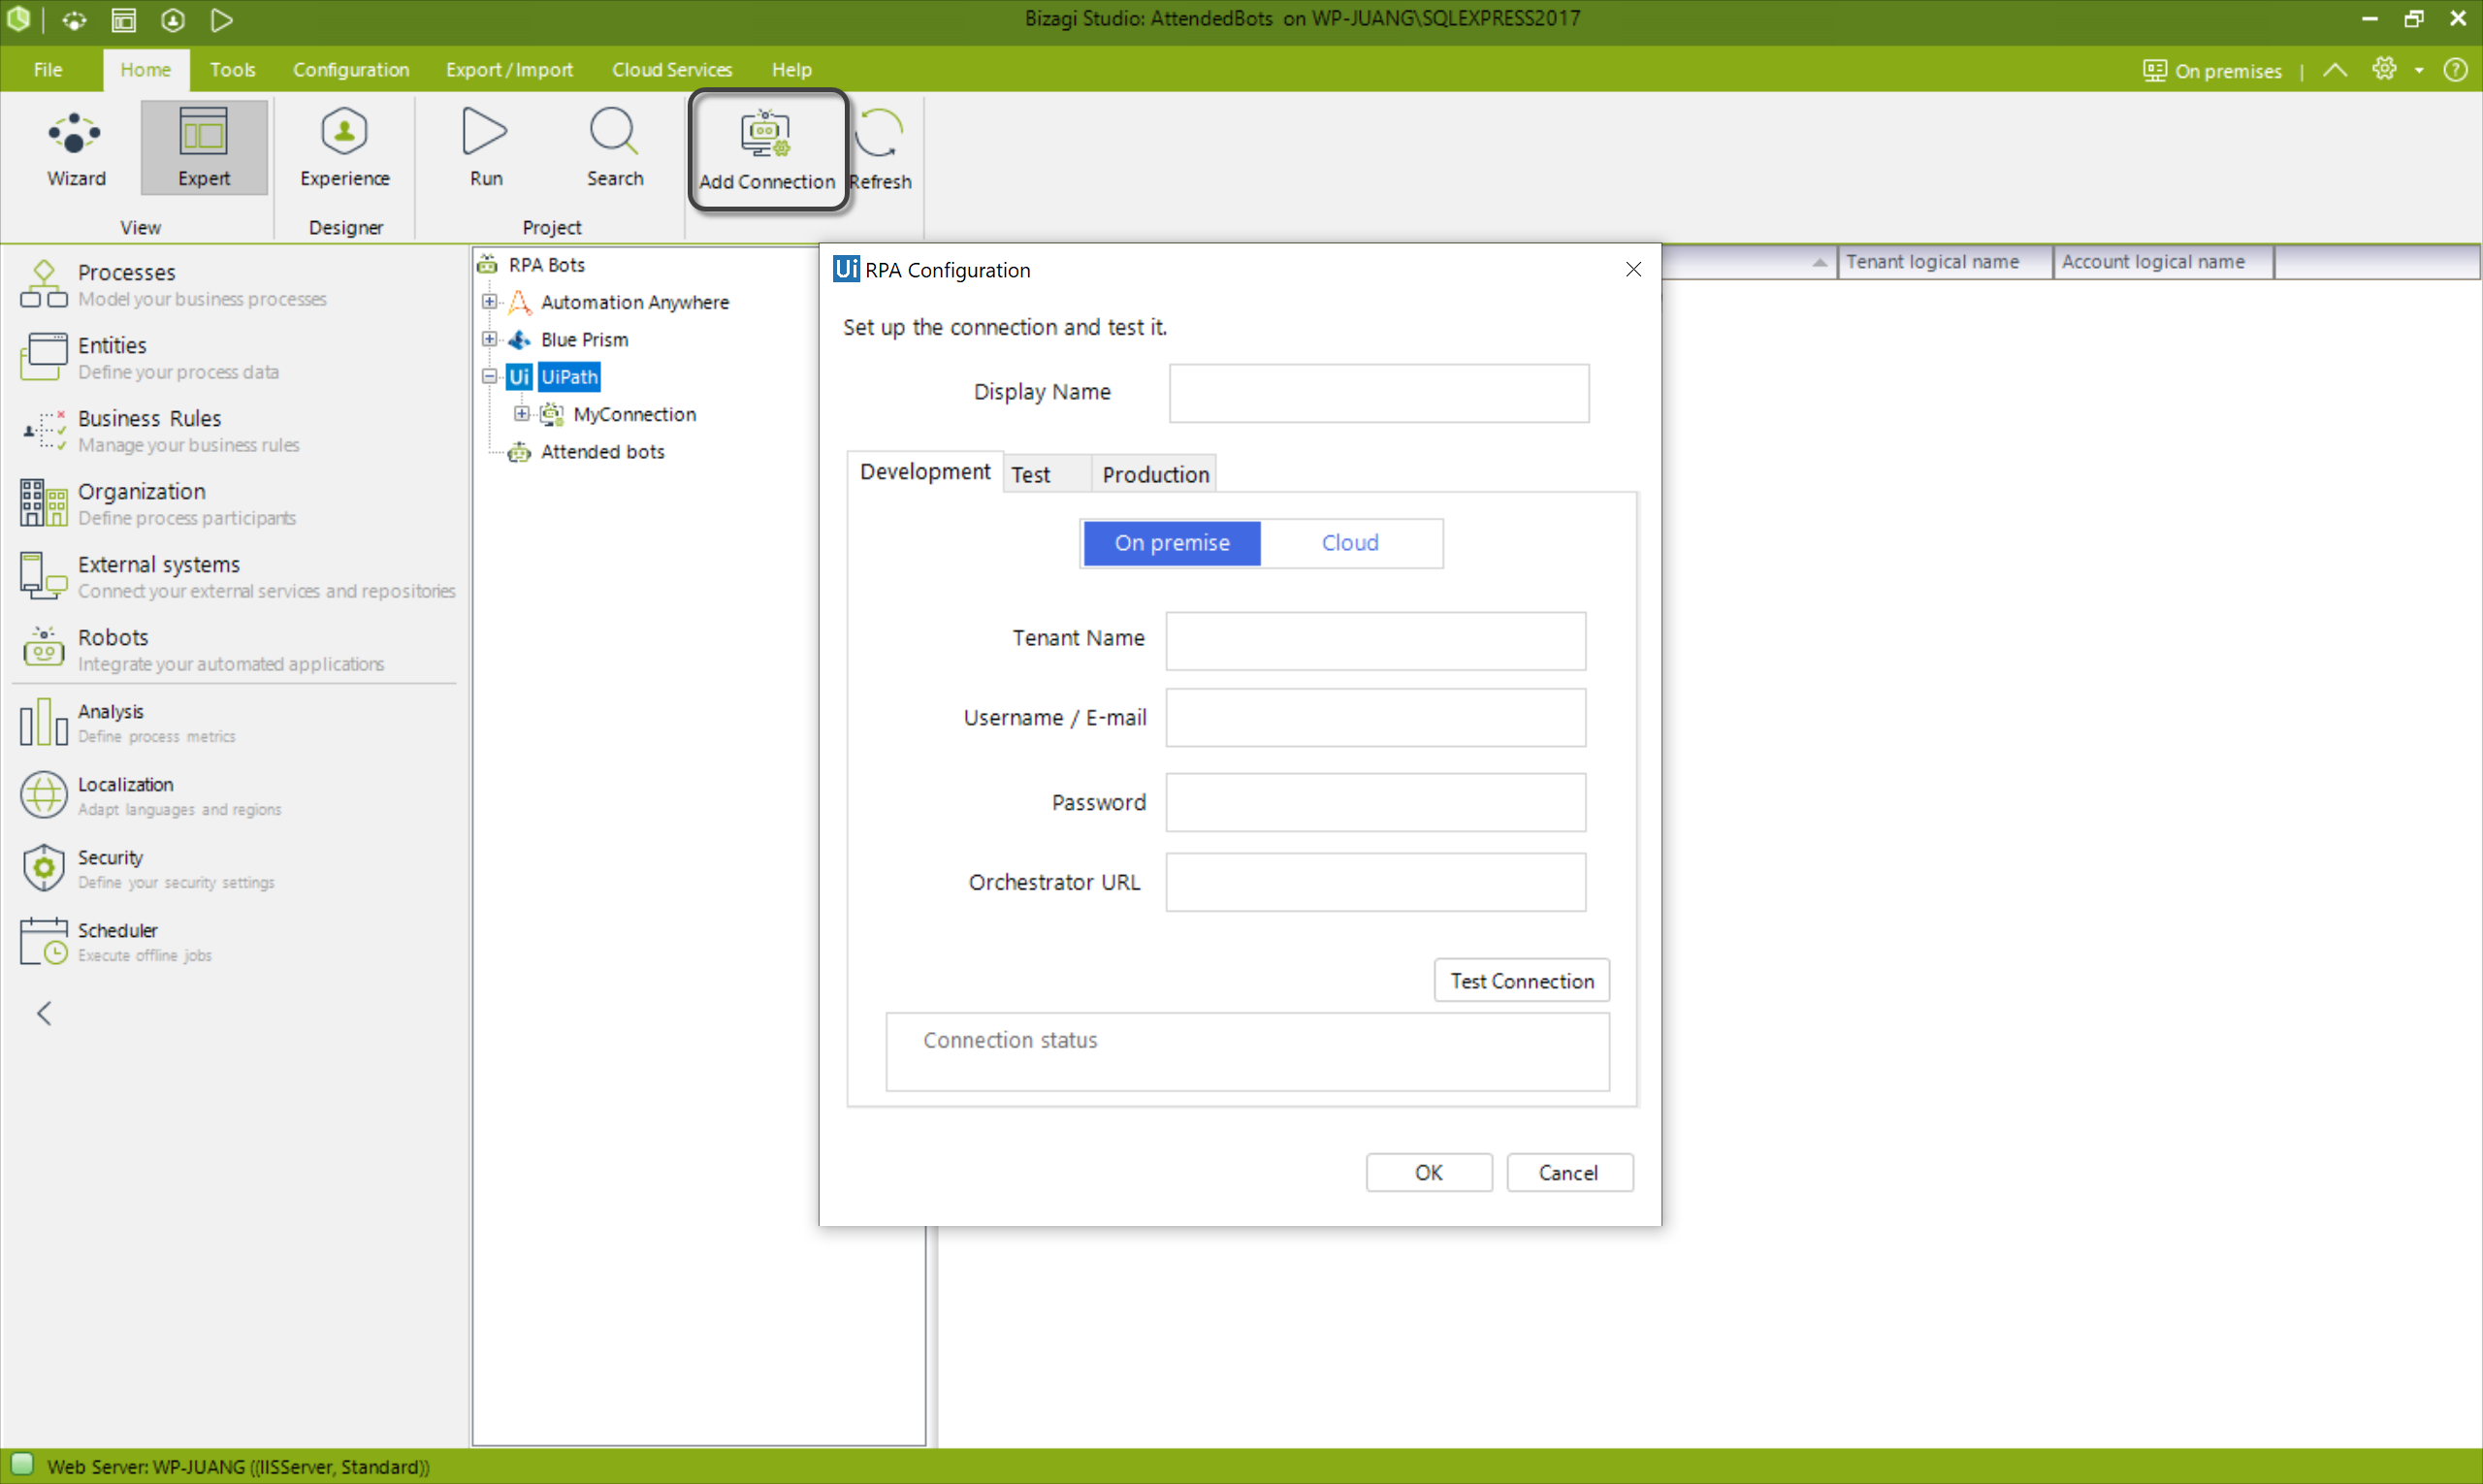Viewport: 2483px width, 1484px height.
Task: Collapse the UiPath node
Action: coord(490,376)
